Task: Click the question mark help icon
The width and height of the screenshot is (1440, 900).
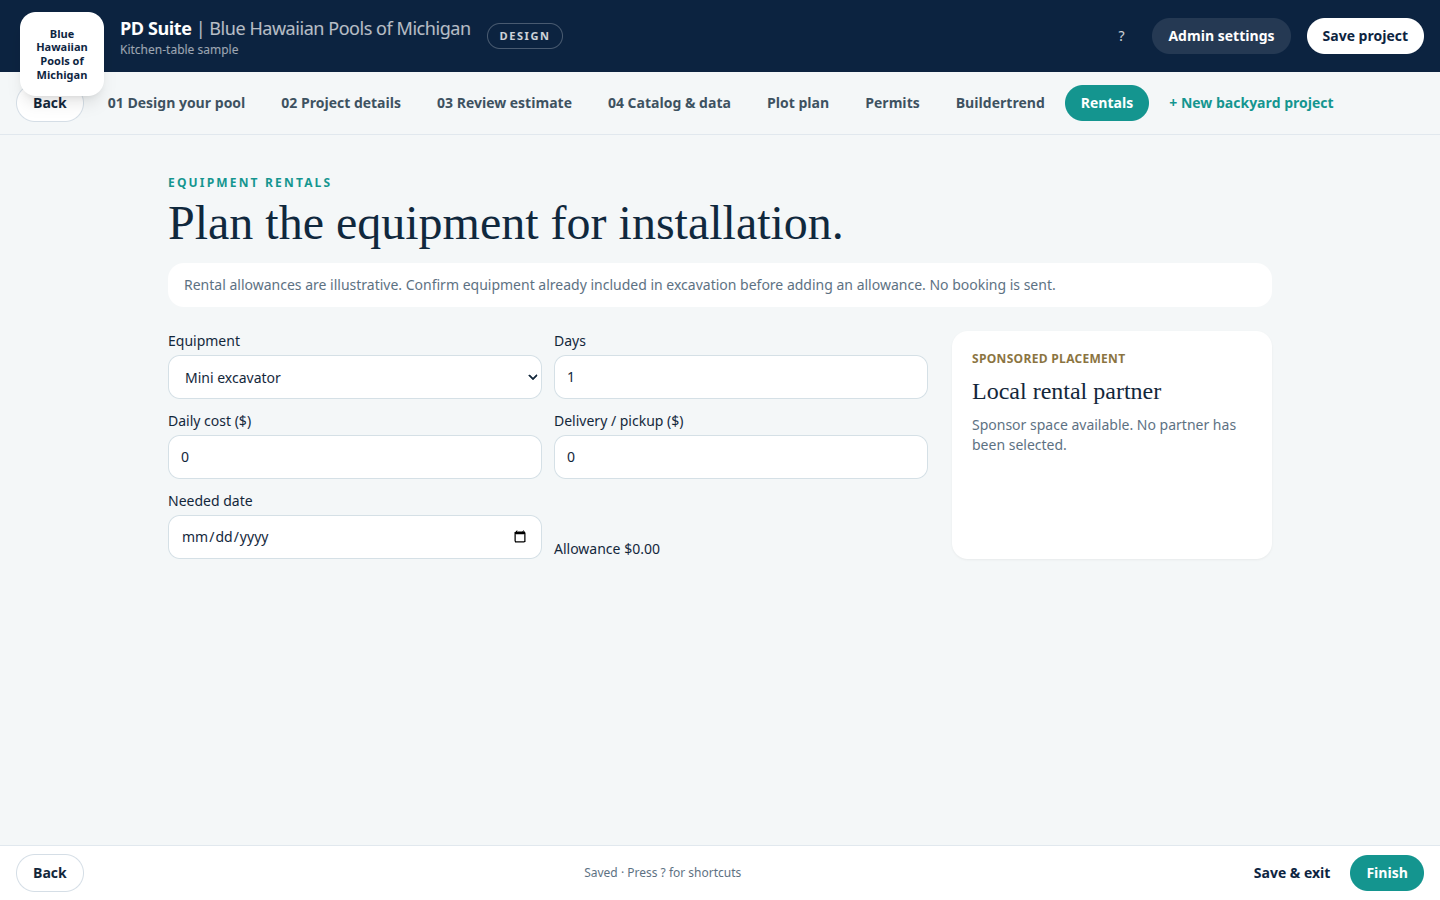Action: tap(1121, 36)
